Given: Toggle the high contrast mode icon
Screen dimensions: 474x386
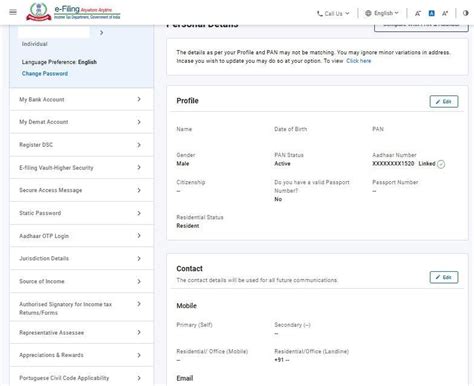Looking at the screenshot, I should click(465, 13).
